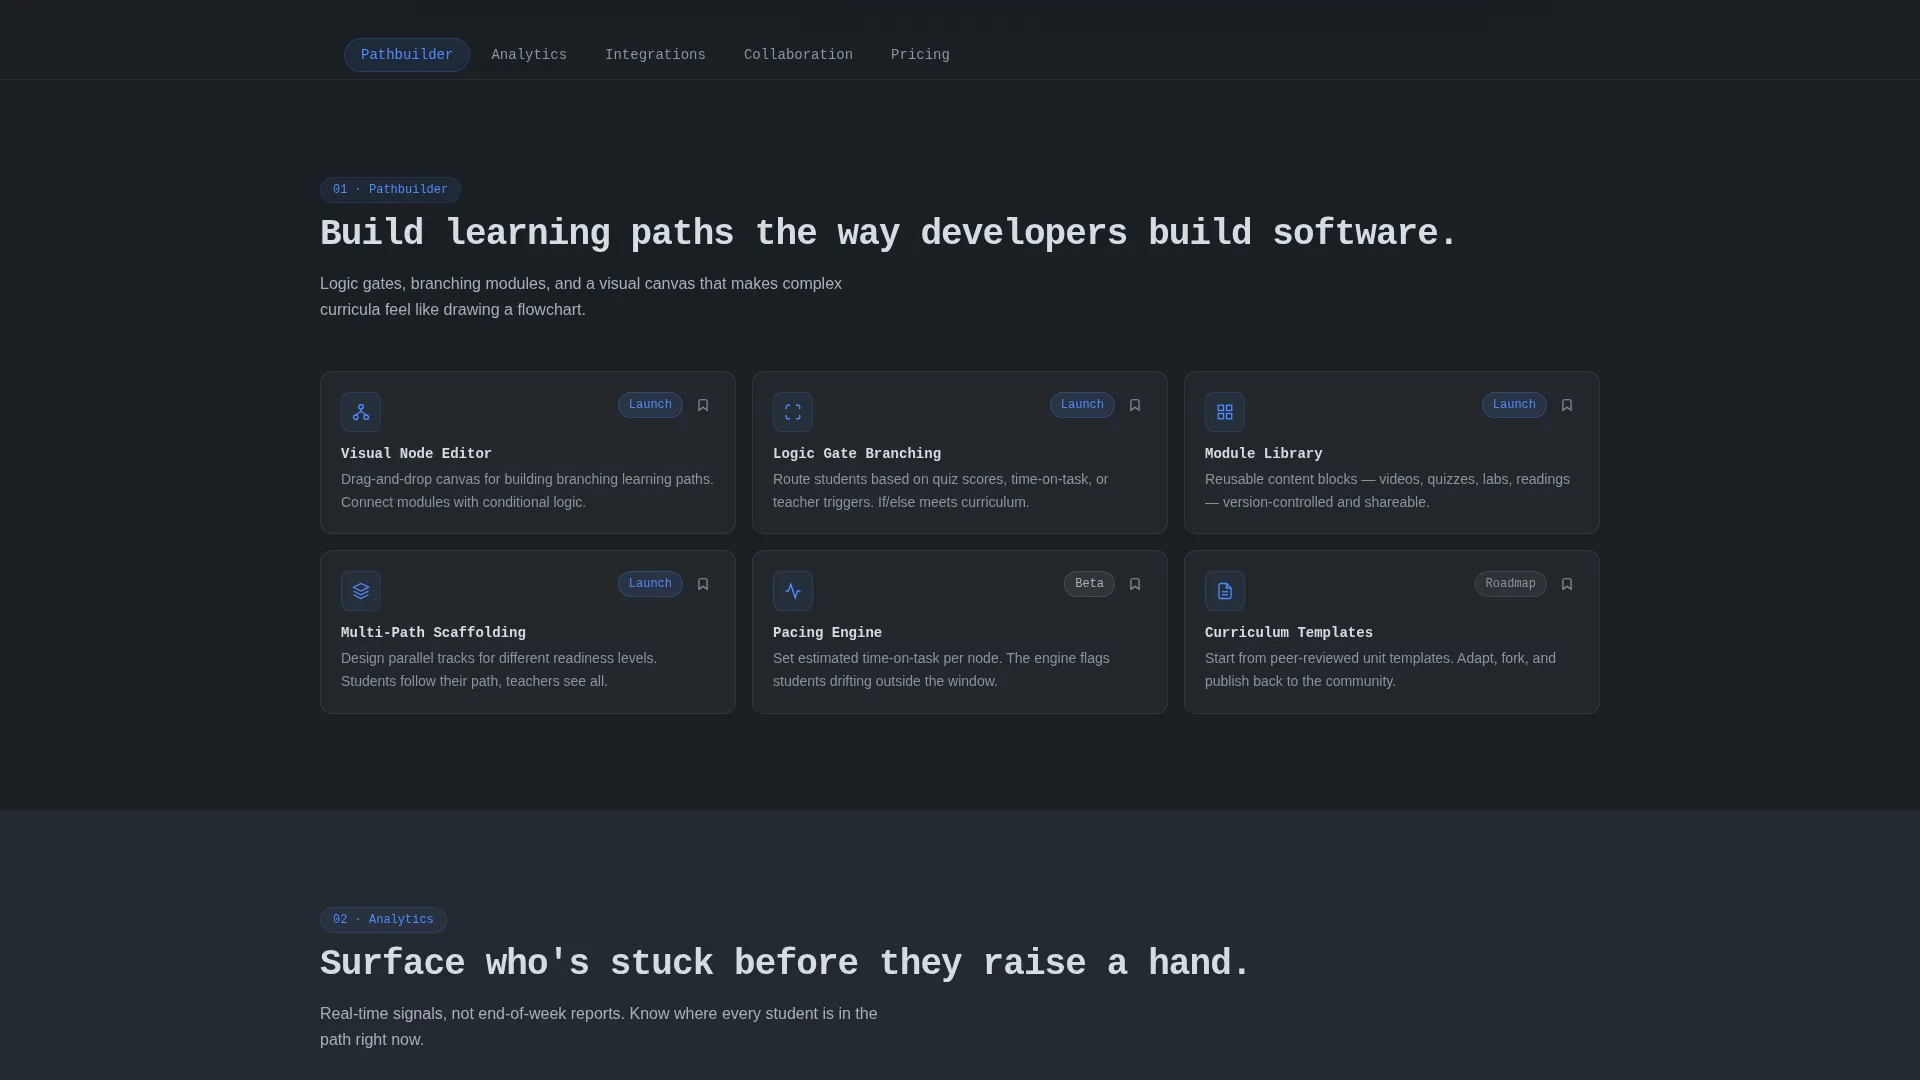Switch to the Analytics nav tab

point(529,55)
